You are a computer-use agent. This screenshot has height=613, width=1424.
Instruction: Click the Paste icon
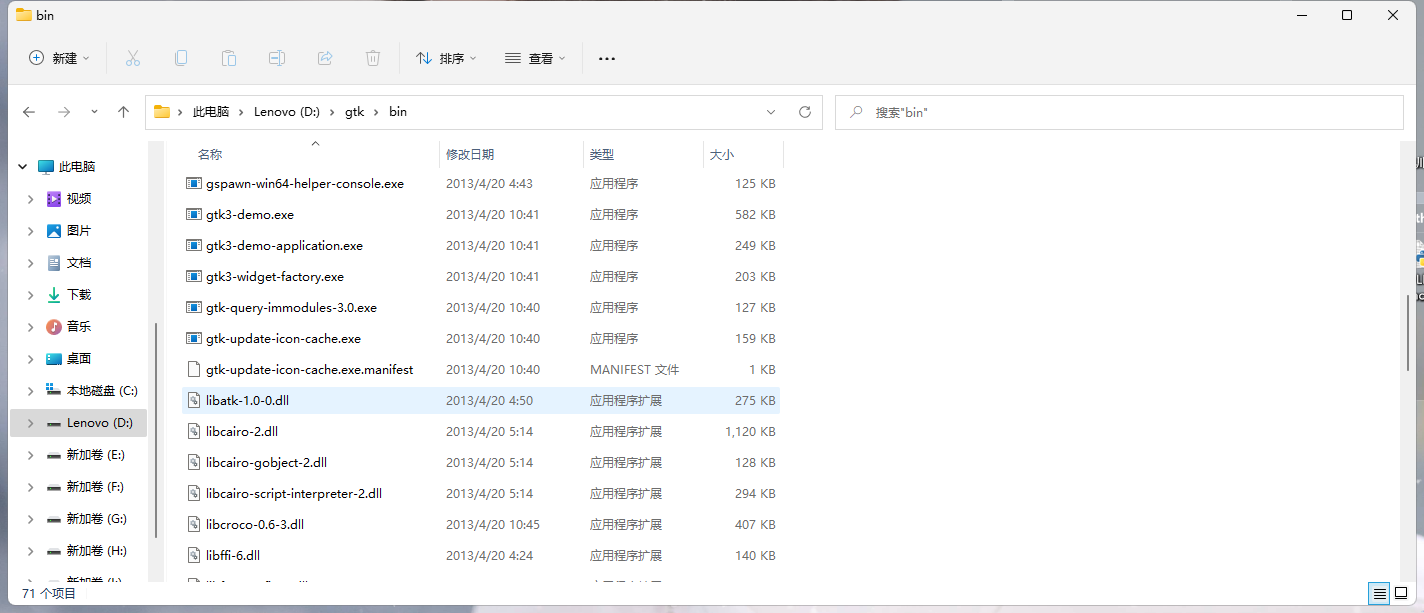[x=228, y=58]
